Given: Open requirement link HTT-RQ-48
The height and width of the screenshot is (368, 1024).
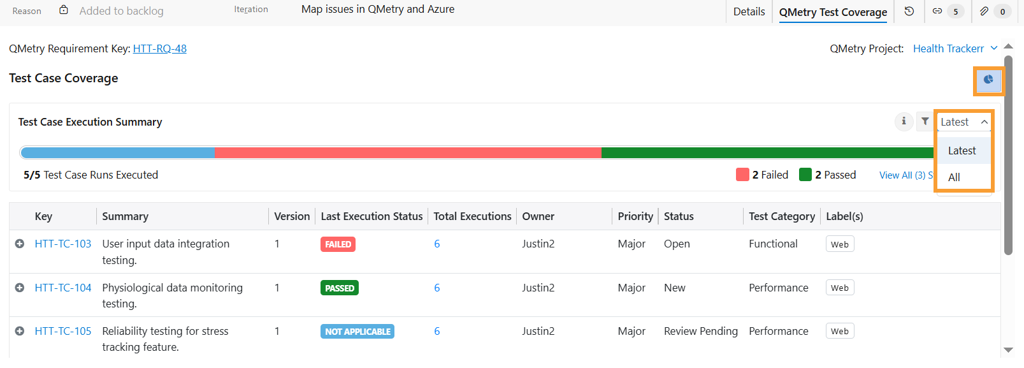Looking at the screenshot, I should click(160, 48).
